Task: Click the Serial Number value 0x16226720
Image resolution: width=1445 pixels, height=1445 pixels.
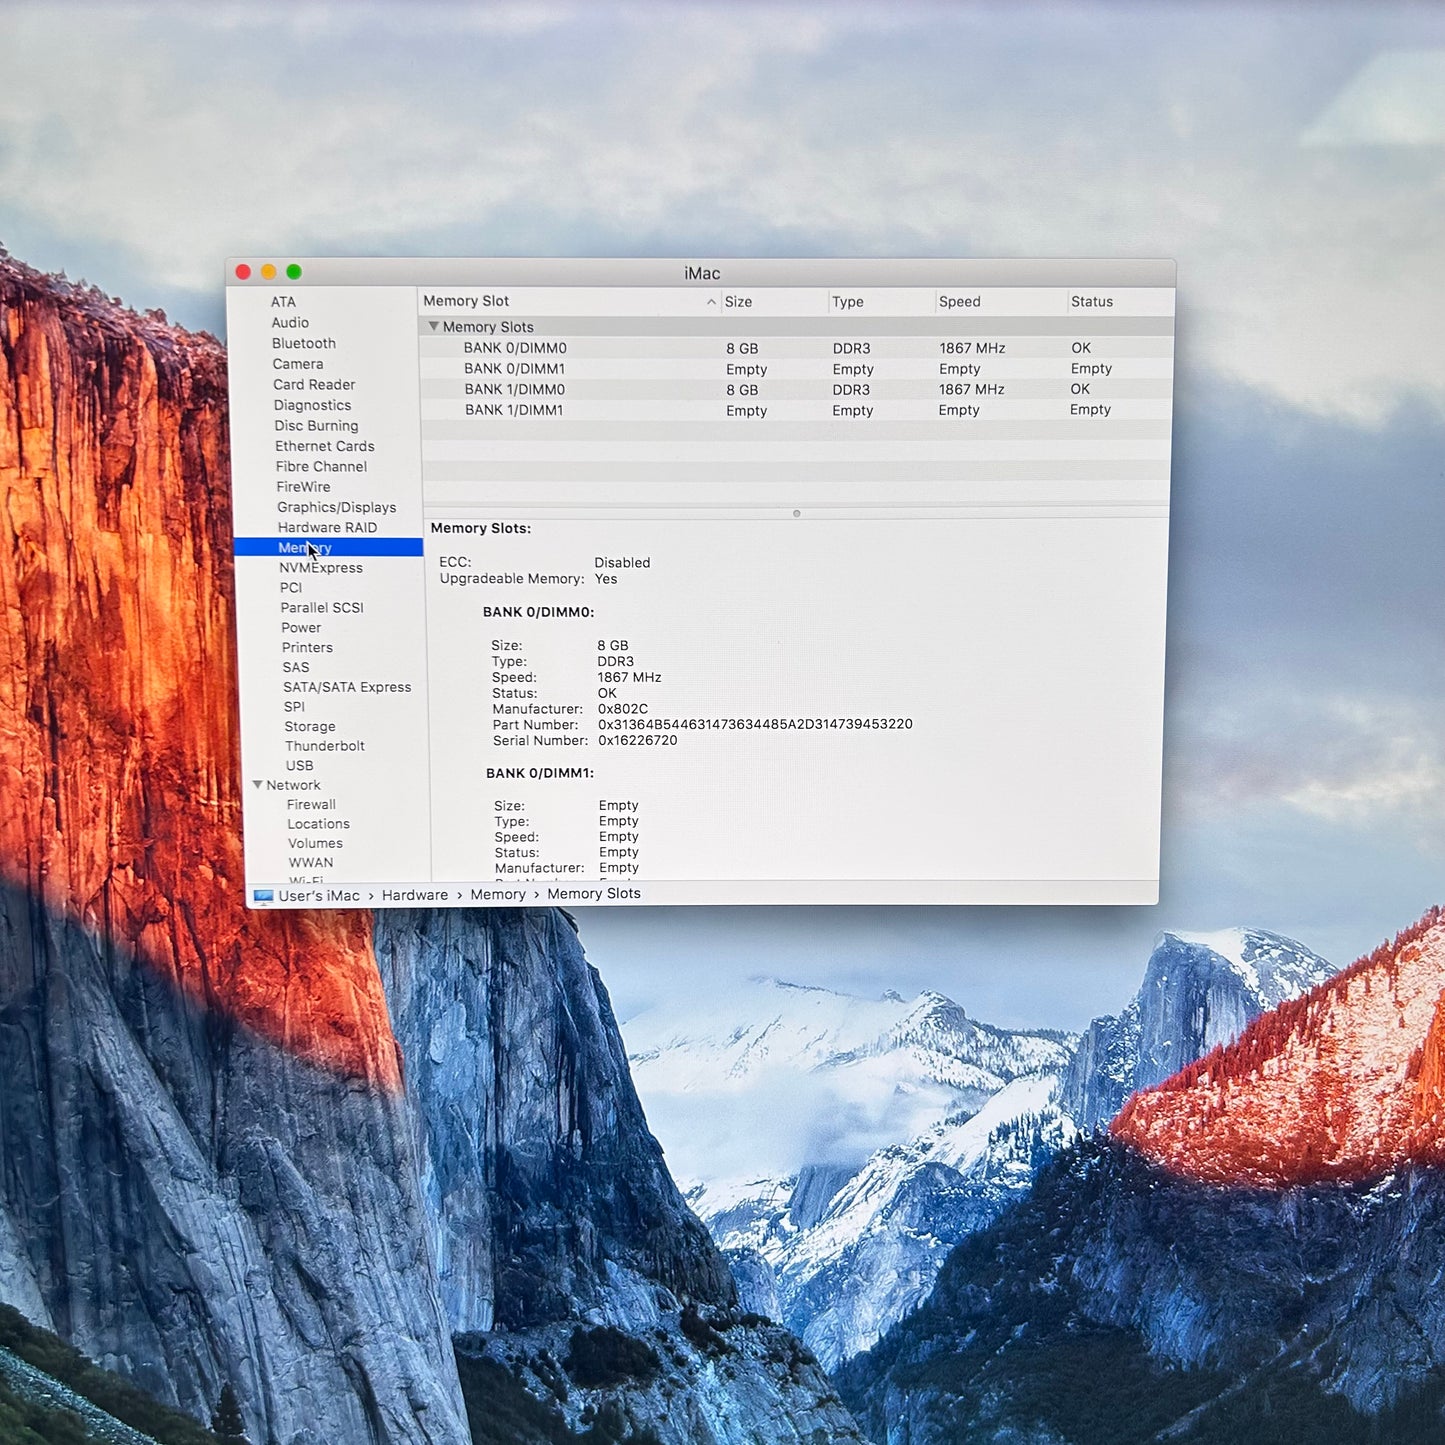Action: pos(638,741)
